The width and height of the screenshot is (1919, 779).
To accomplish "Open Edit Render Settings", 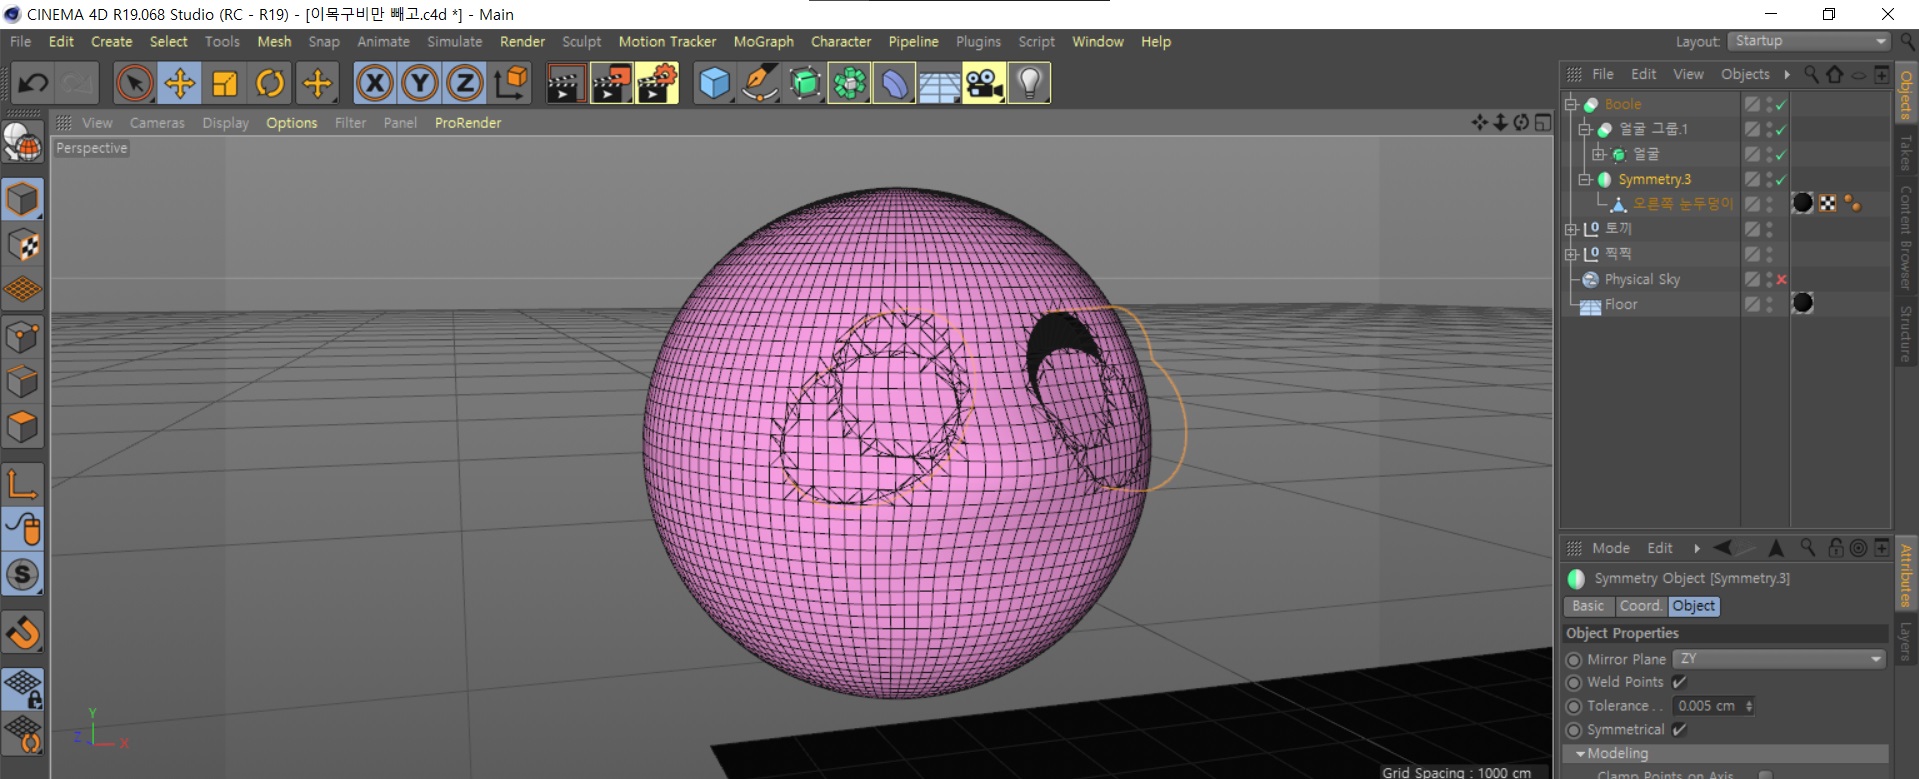I will pos(656,83).
